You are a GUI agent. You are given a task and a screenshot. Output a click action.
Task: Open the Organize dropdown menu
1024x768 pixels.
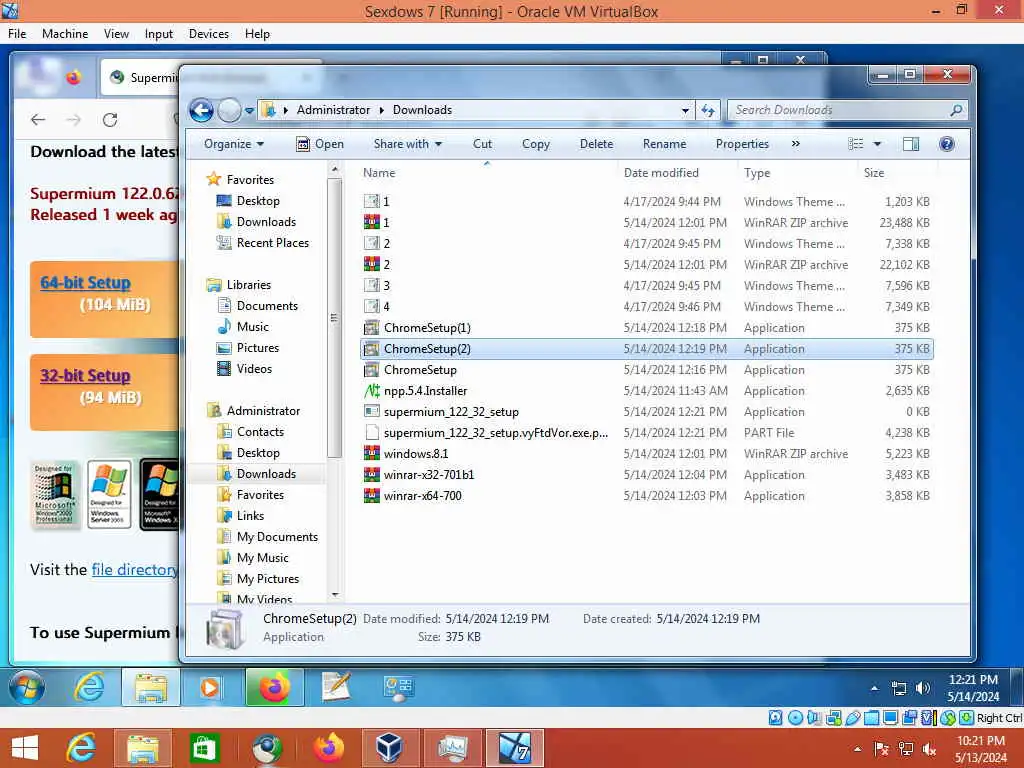tap(234, 144)
